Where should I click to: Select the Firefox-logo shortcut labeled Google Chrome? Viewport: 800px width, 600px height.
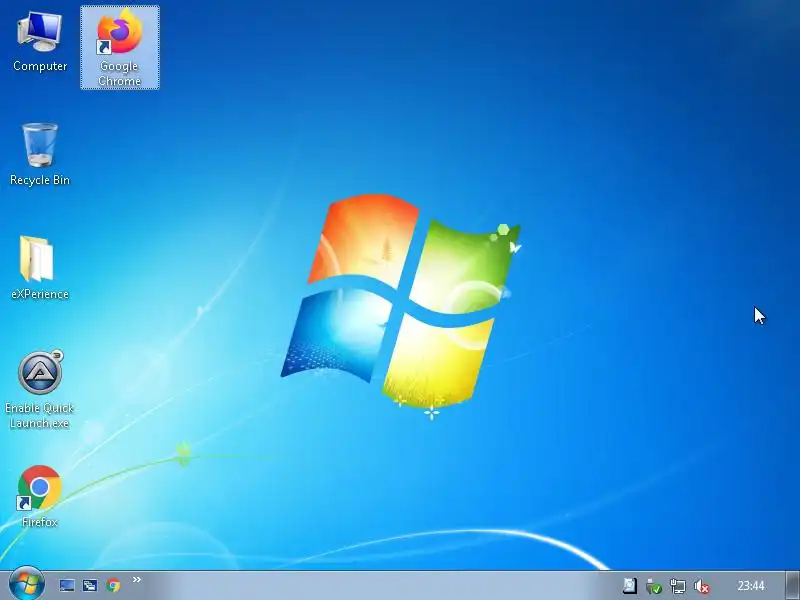120,47
